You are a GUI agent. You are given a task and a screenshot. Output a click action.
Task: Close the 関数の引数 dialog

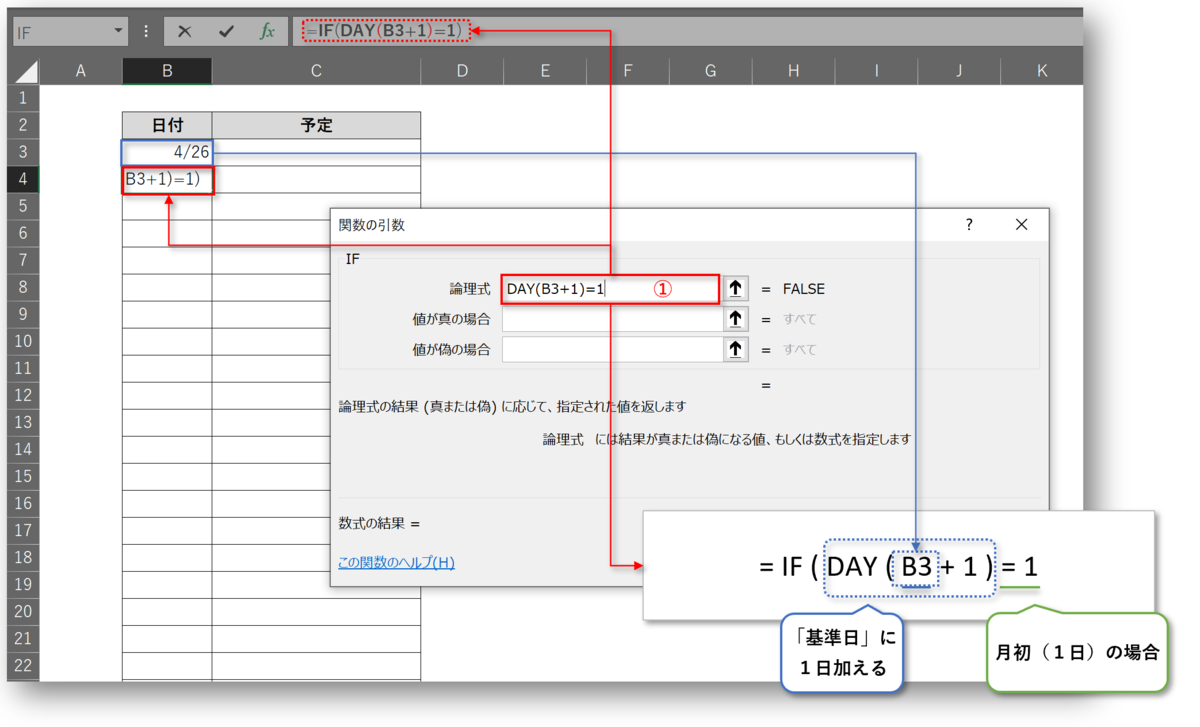pyautogui.click(x=1021, y=224)
